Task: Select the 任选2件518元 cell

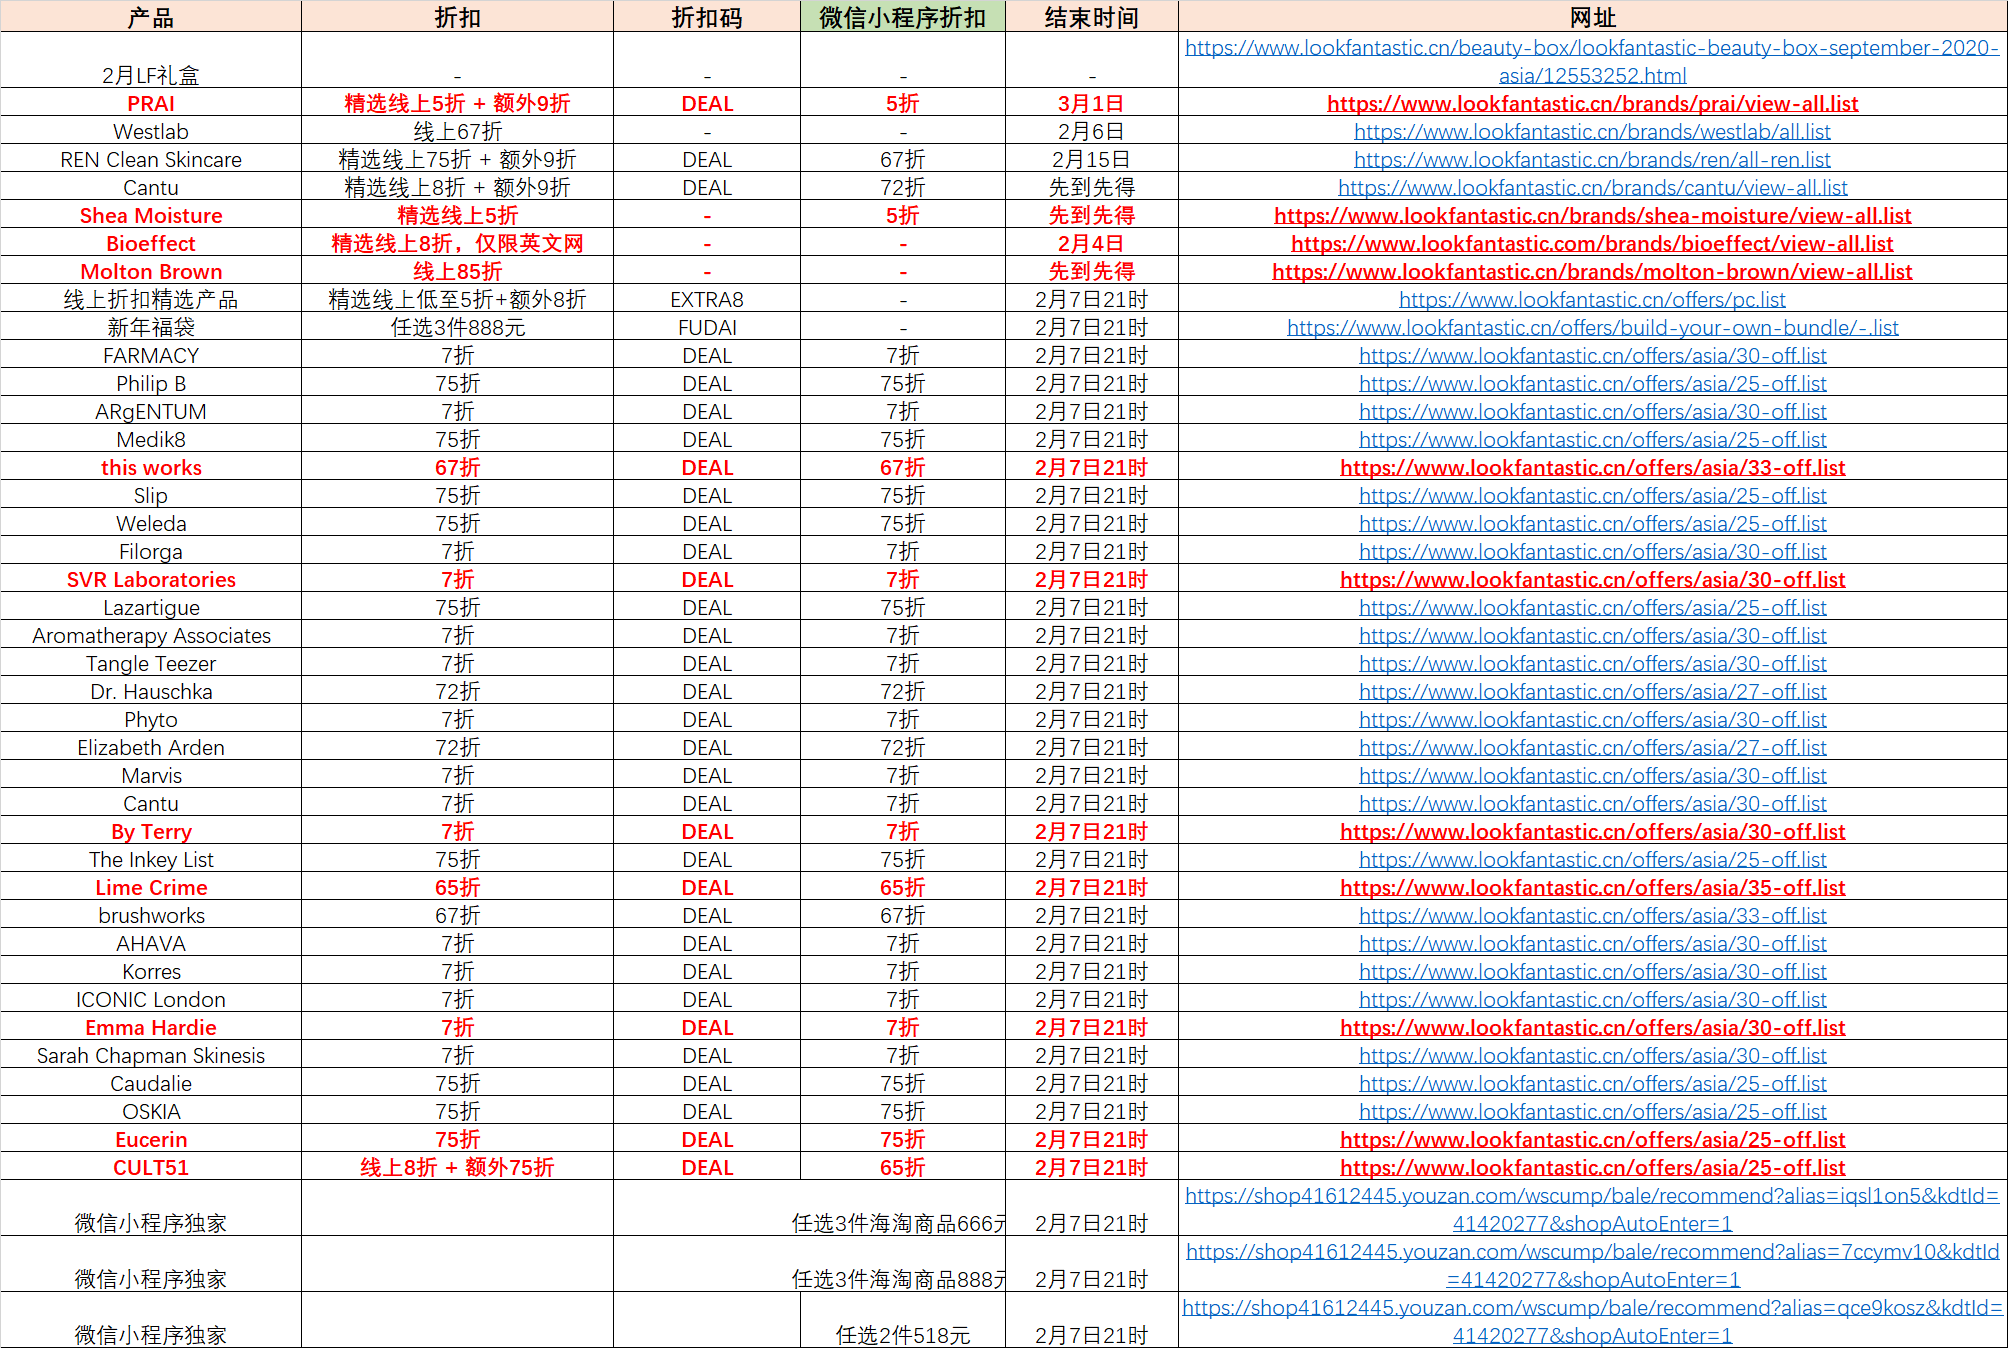Action: click(903, 1320)
